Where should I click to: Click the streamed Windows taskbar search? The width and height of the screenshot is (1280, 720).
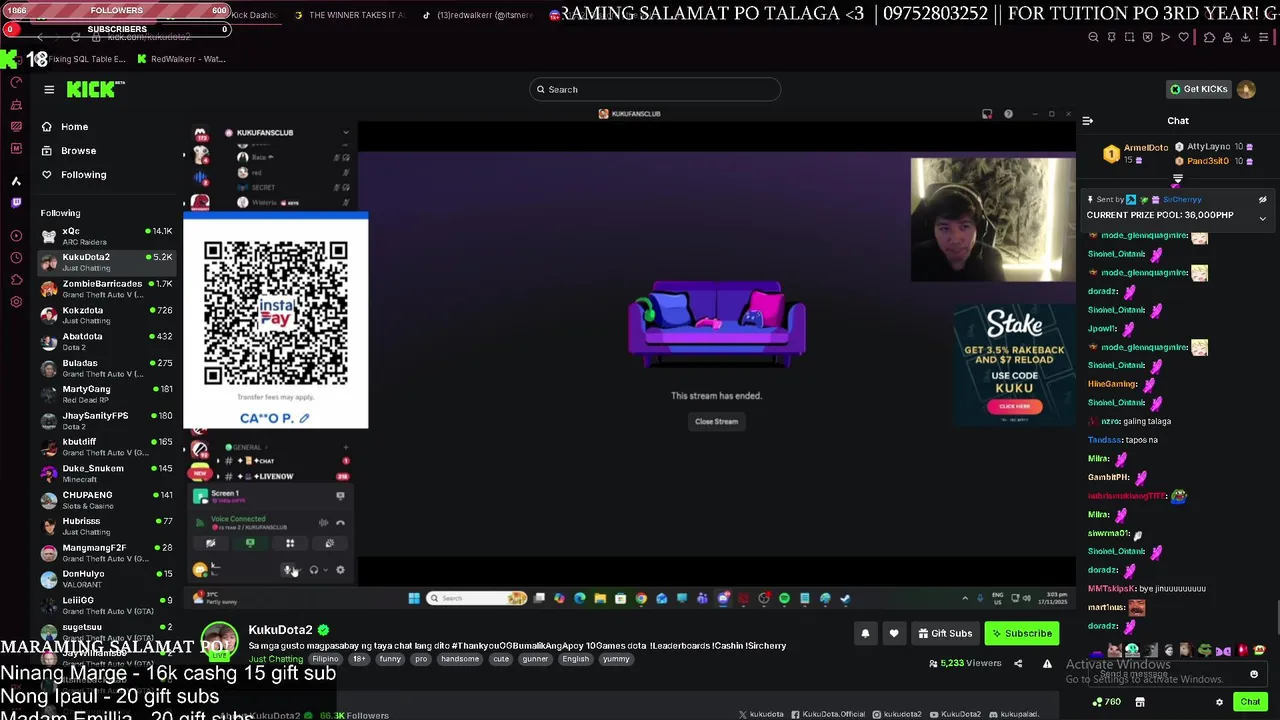pyautogui.click(x=477, y=599)
